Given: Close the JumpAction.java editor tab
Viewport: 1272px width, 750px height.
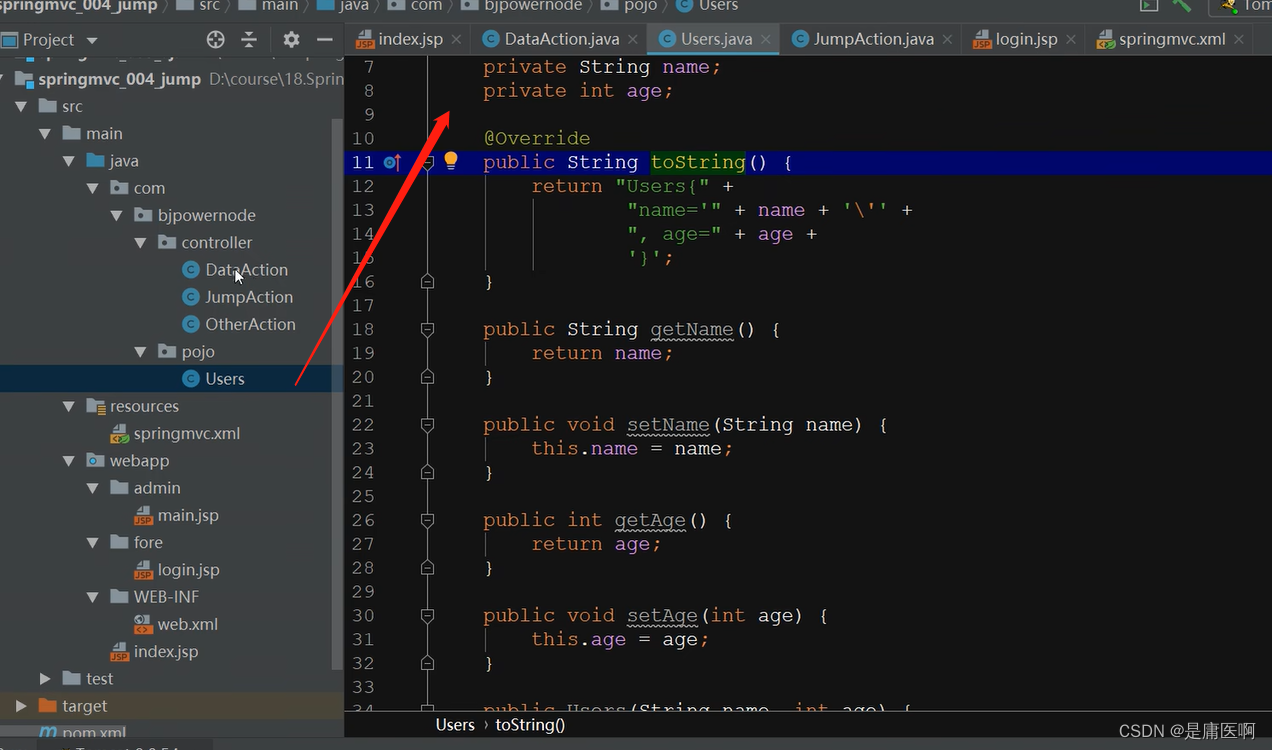Looking at the screenshot, I should 947,39.
